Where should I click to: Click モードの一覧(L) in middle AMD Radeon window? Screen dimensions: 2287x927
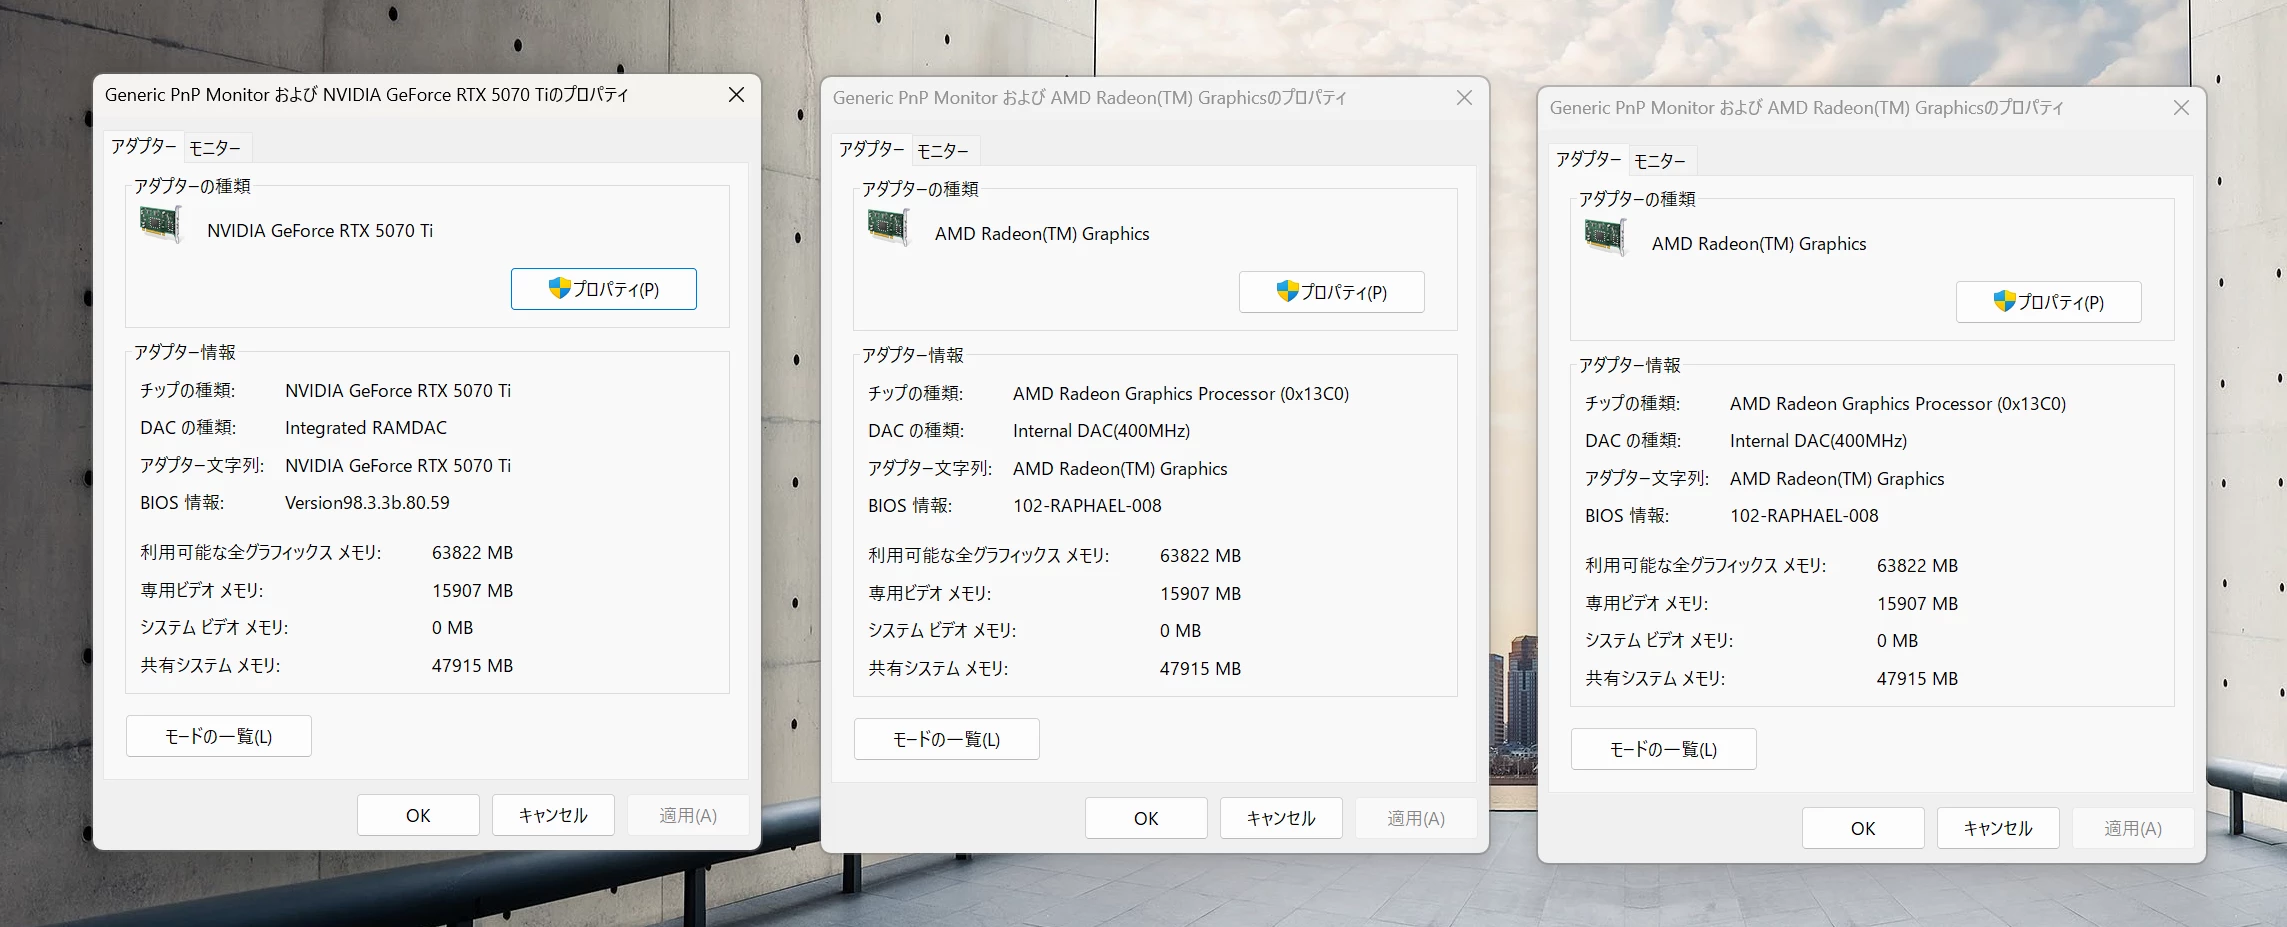pos(947,739)
